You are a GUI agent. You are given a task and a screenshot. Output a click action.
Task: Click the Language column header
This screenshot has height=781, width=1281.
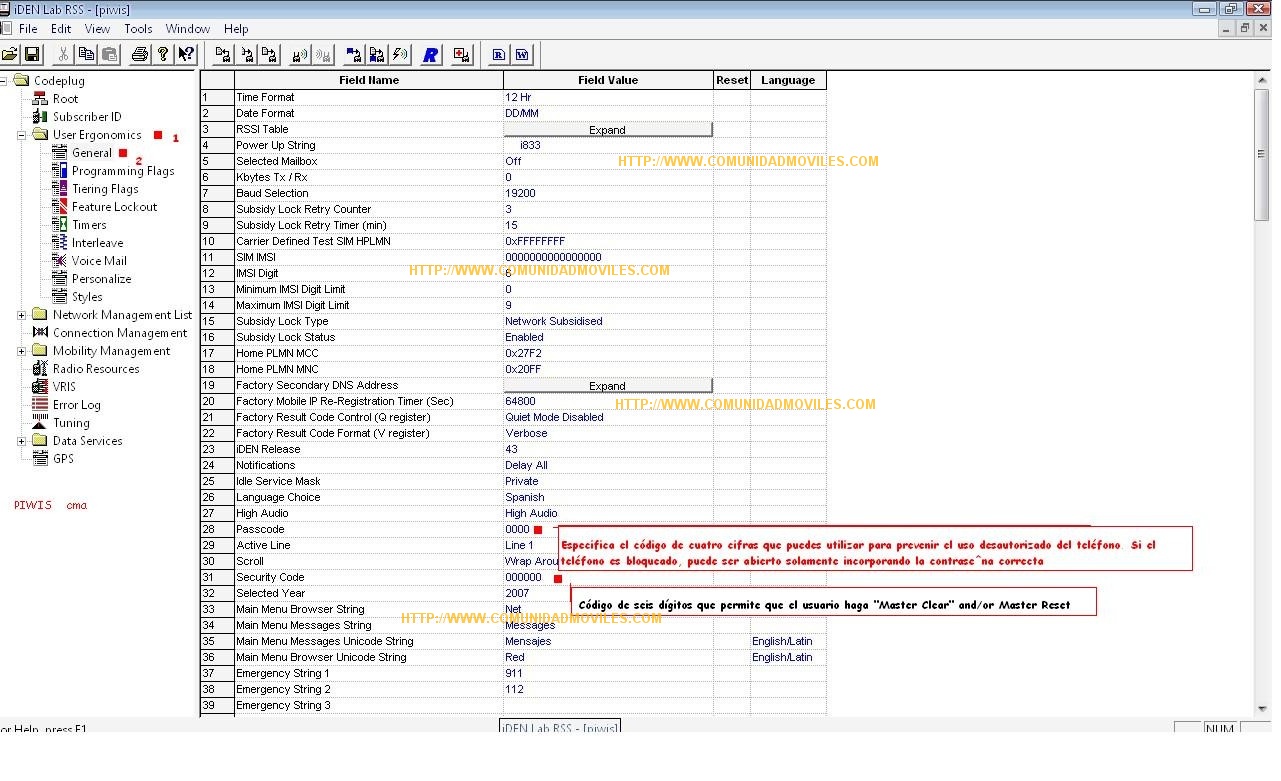[788, 80]
